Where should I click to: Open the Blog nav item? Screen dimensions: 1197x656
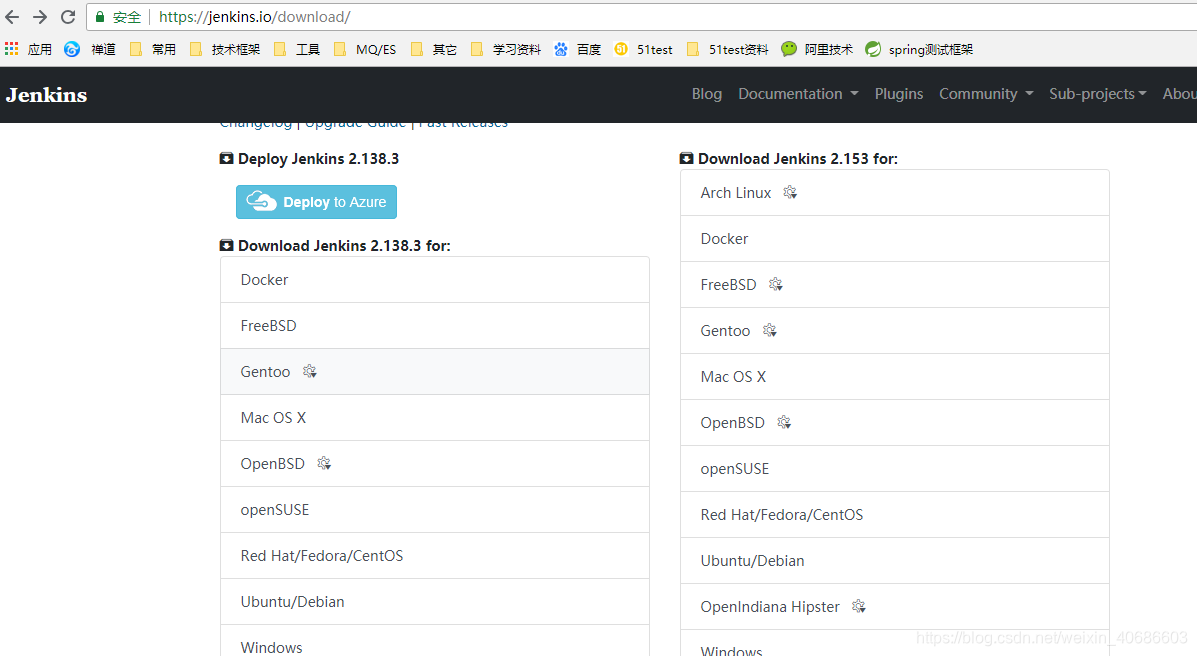(x=707, y=94)
